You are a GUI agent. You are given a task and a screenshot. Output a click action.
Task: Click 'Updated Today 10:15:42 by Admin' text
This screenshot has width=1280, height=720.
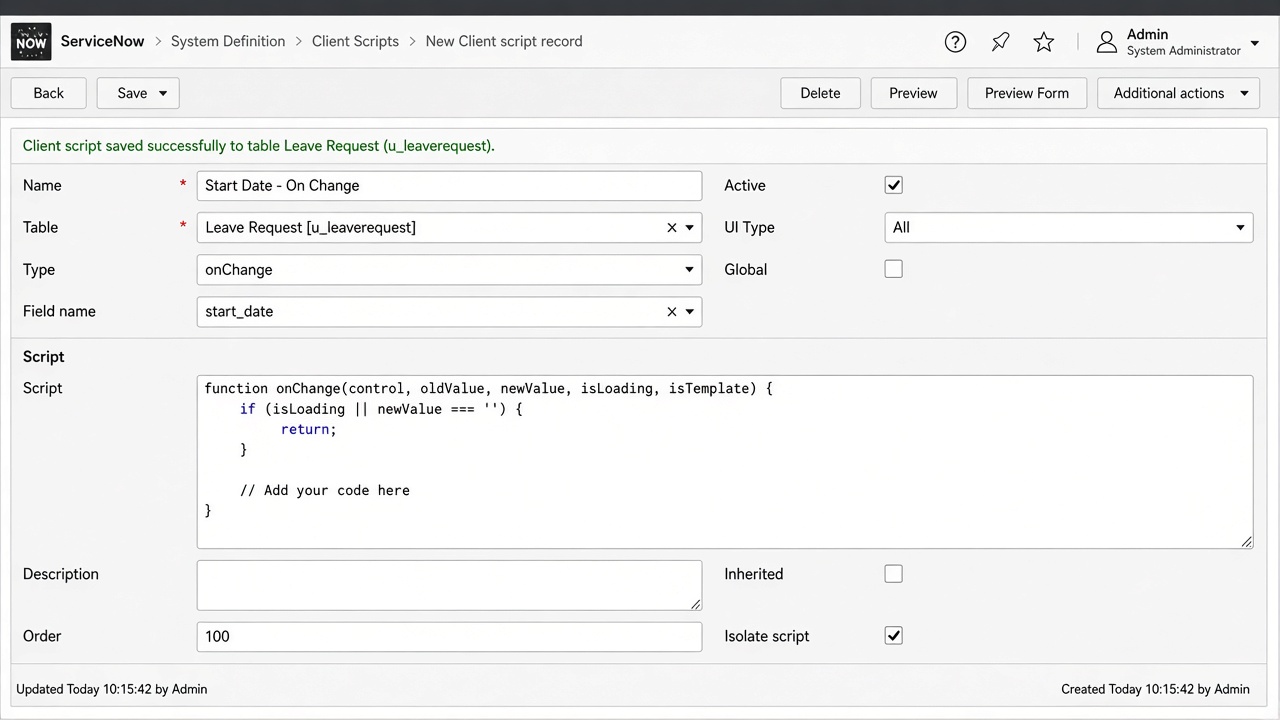(x=112, y=689)
